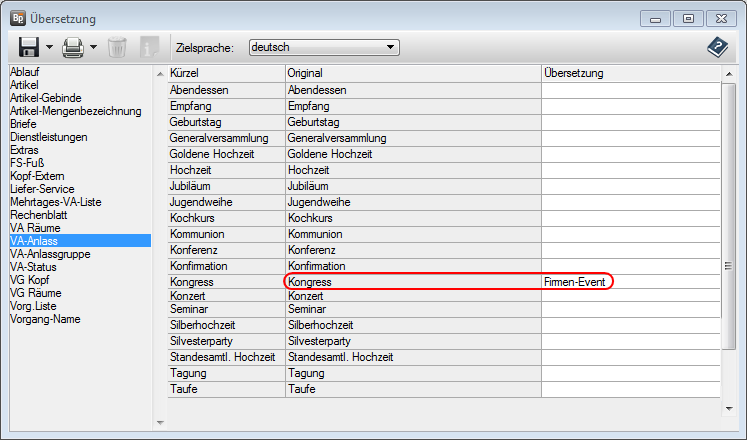This screenshot has height=440, width=747.
Task: Expand the print options dropdown arrow
Action: tap(93, 47)
